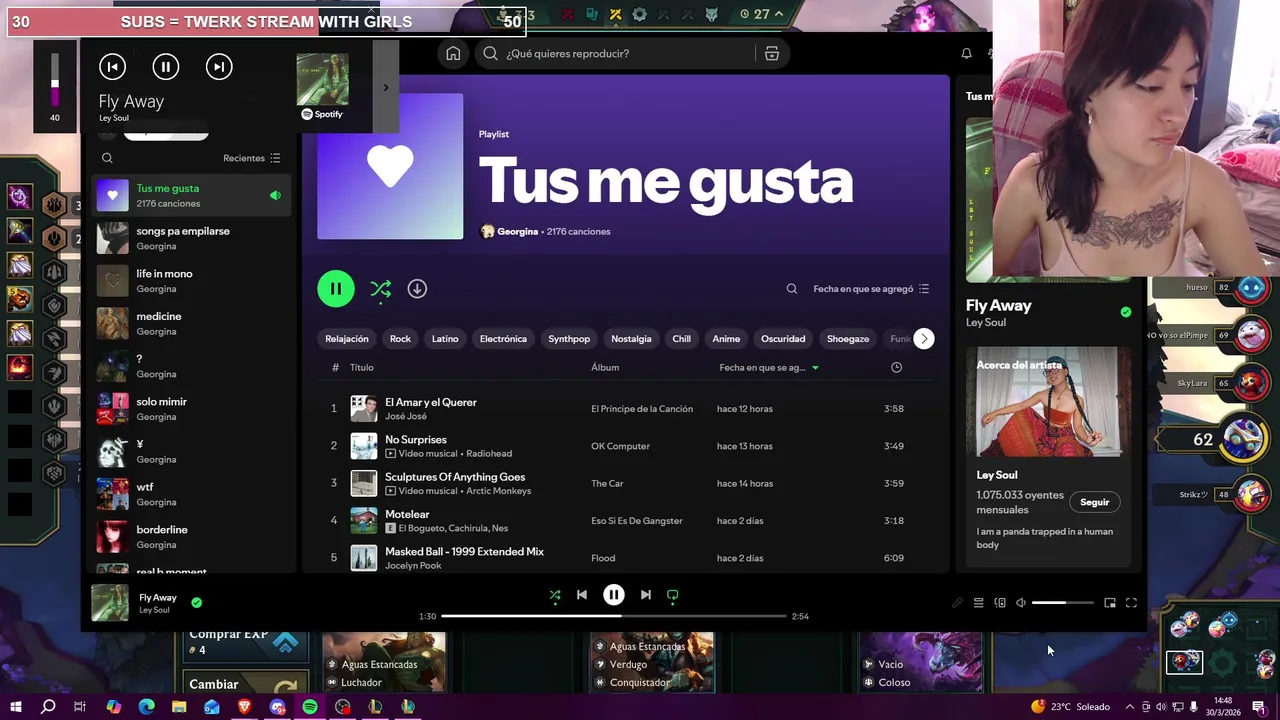Viewport: 1280px width, 720px height.
Task: Open 'medicine' playlist in sidebar
Action: pyautogui.click(x=191, y=323)
